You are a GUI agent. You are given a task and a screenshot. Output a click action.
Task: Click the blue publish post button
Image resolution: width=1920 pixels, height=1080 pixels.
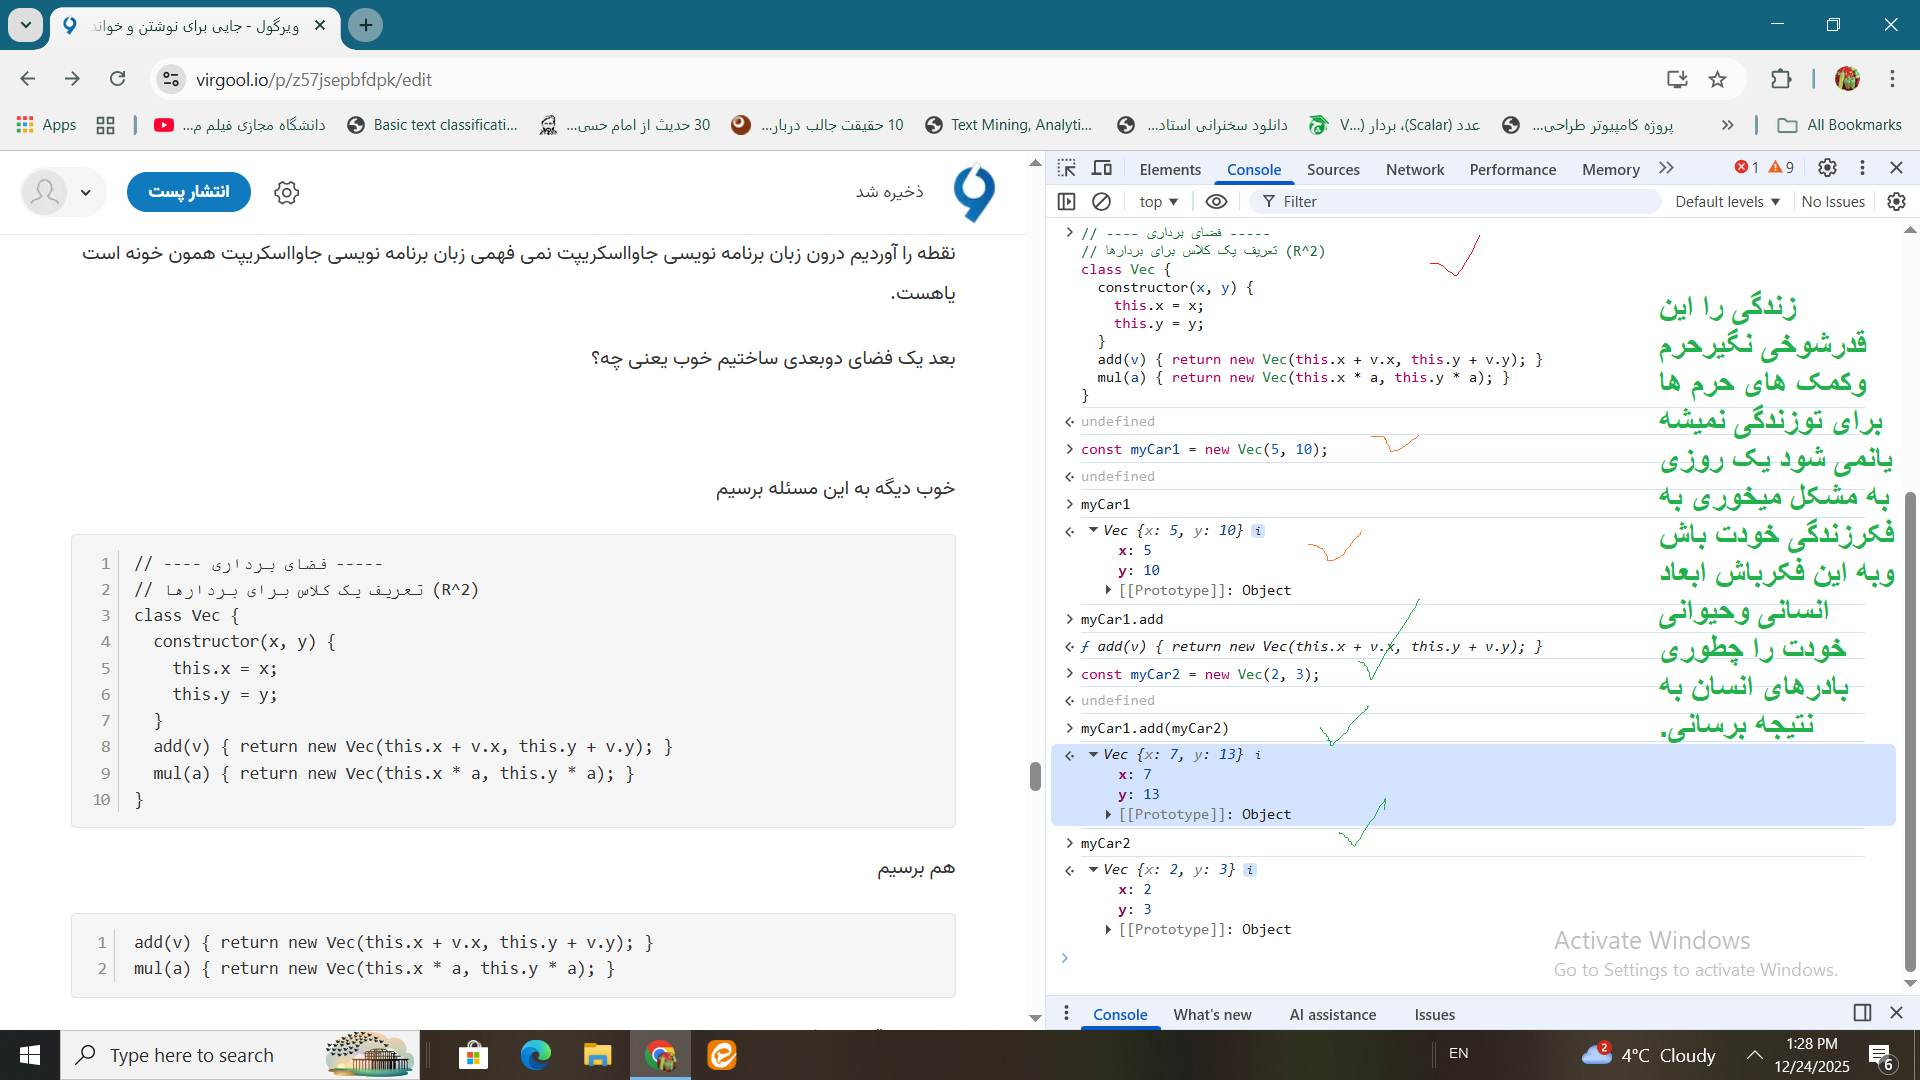[189, 192]
